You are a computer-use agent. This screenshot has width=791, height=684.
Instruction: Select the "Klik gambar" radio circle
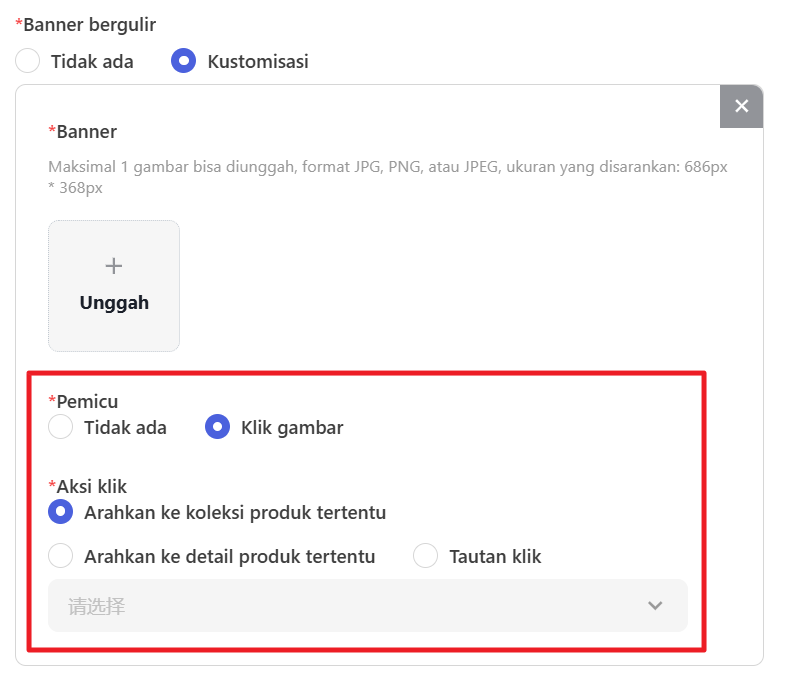217,427
